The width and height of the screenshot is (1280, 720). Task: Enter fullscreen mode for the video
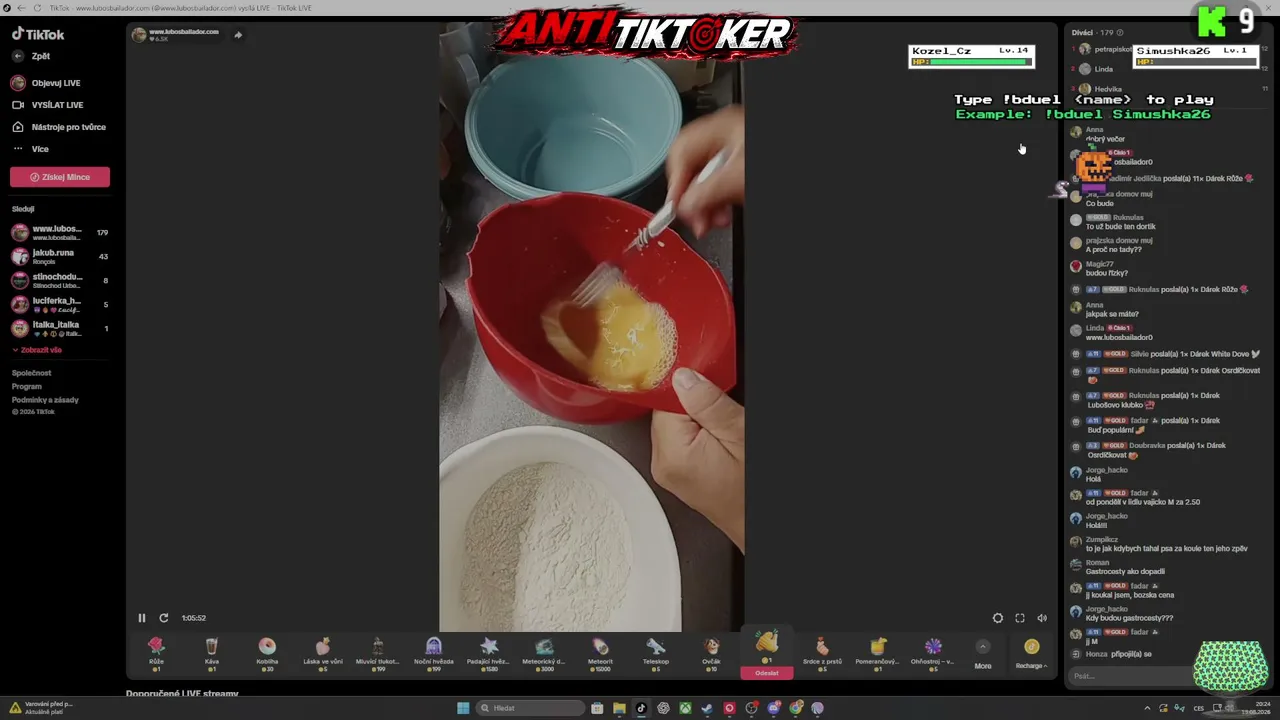1020,618
